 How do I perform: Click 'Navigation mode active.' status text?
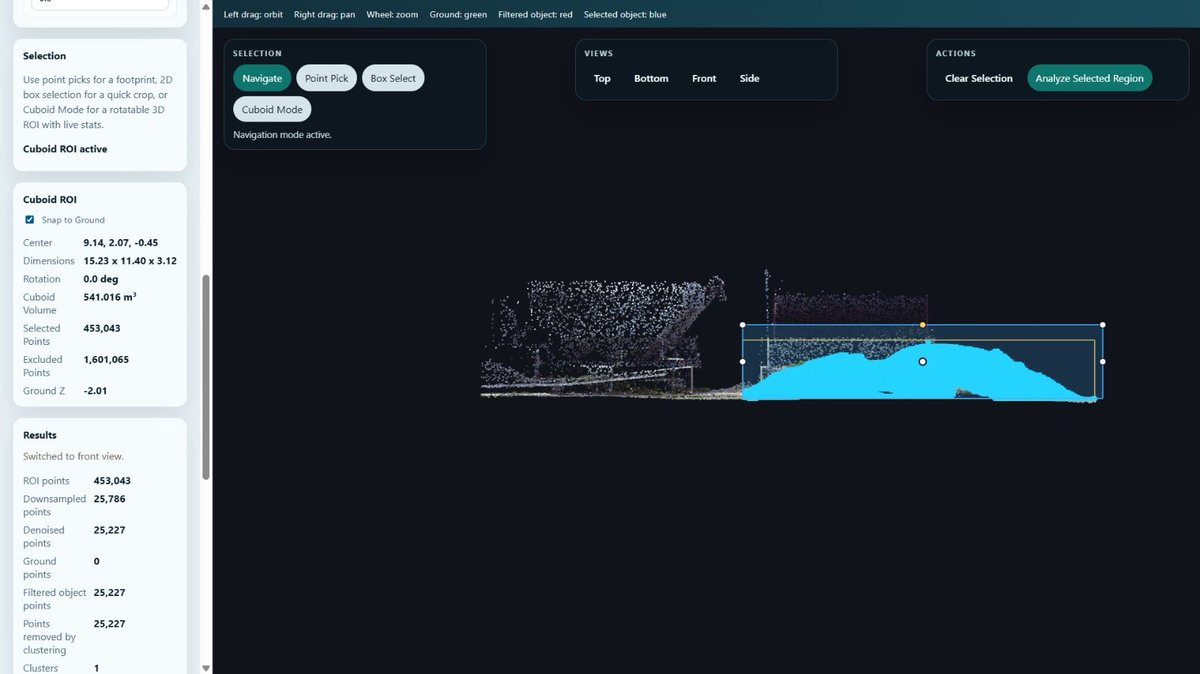[282, 134]
